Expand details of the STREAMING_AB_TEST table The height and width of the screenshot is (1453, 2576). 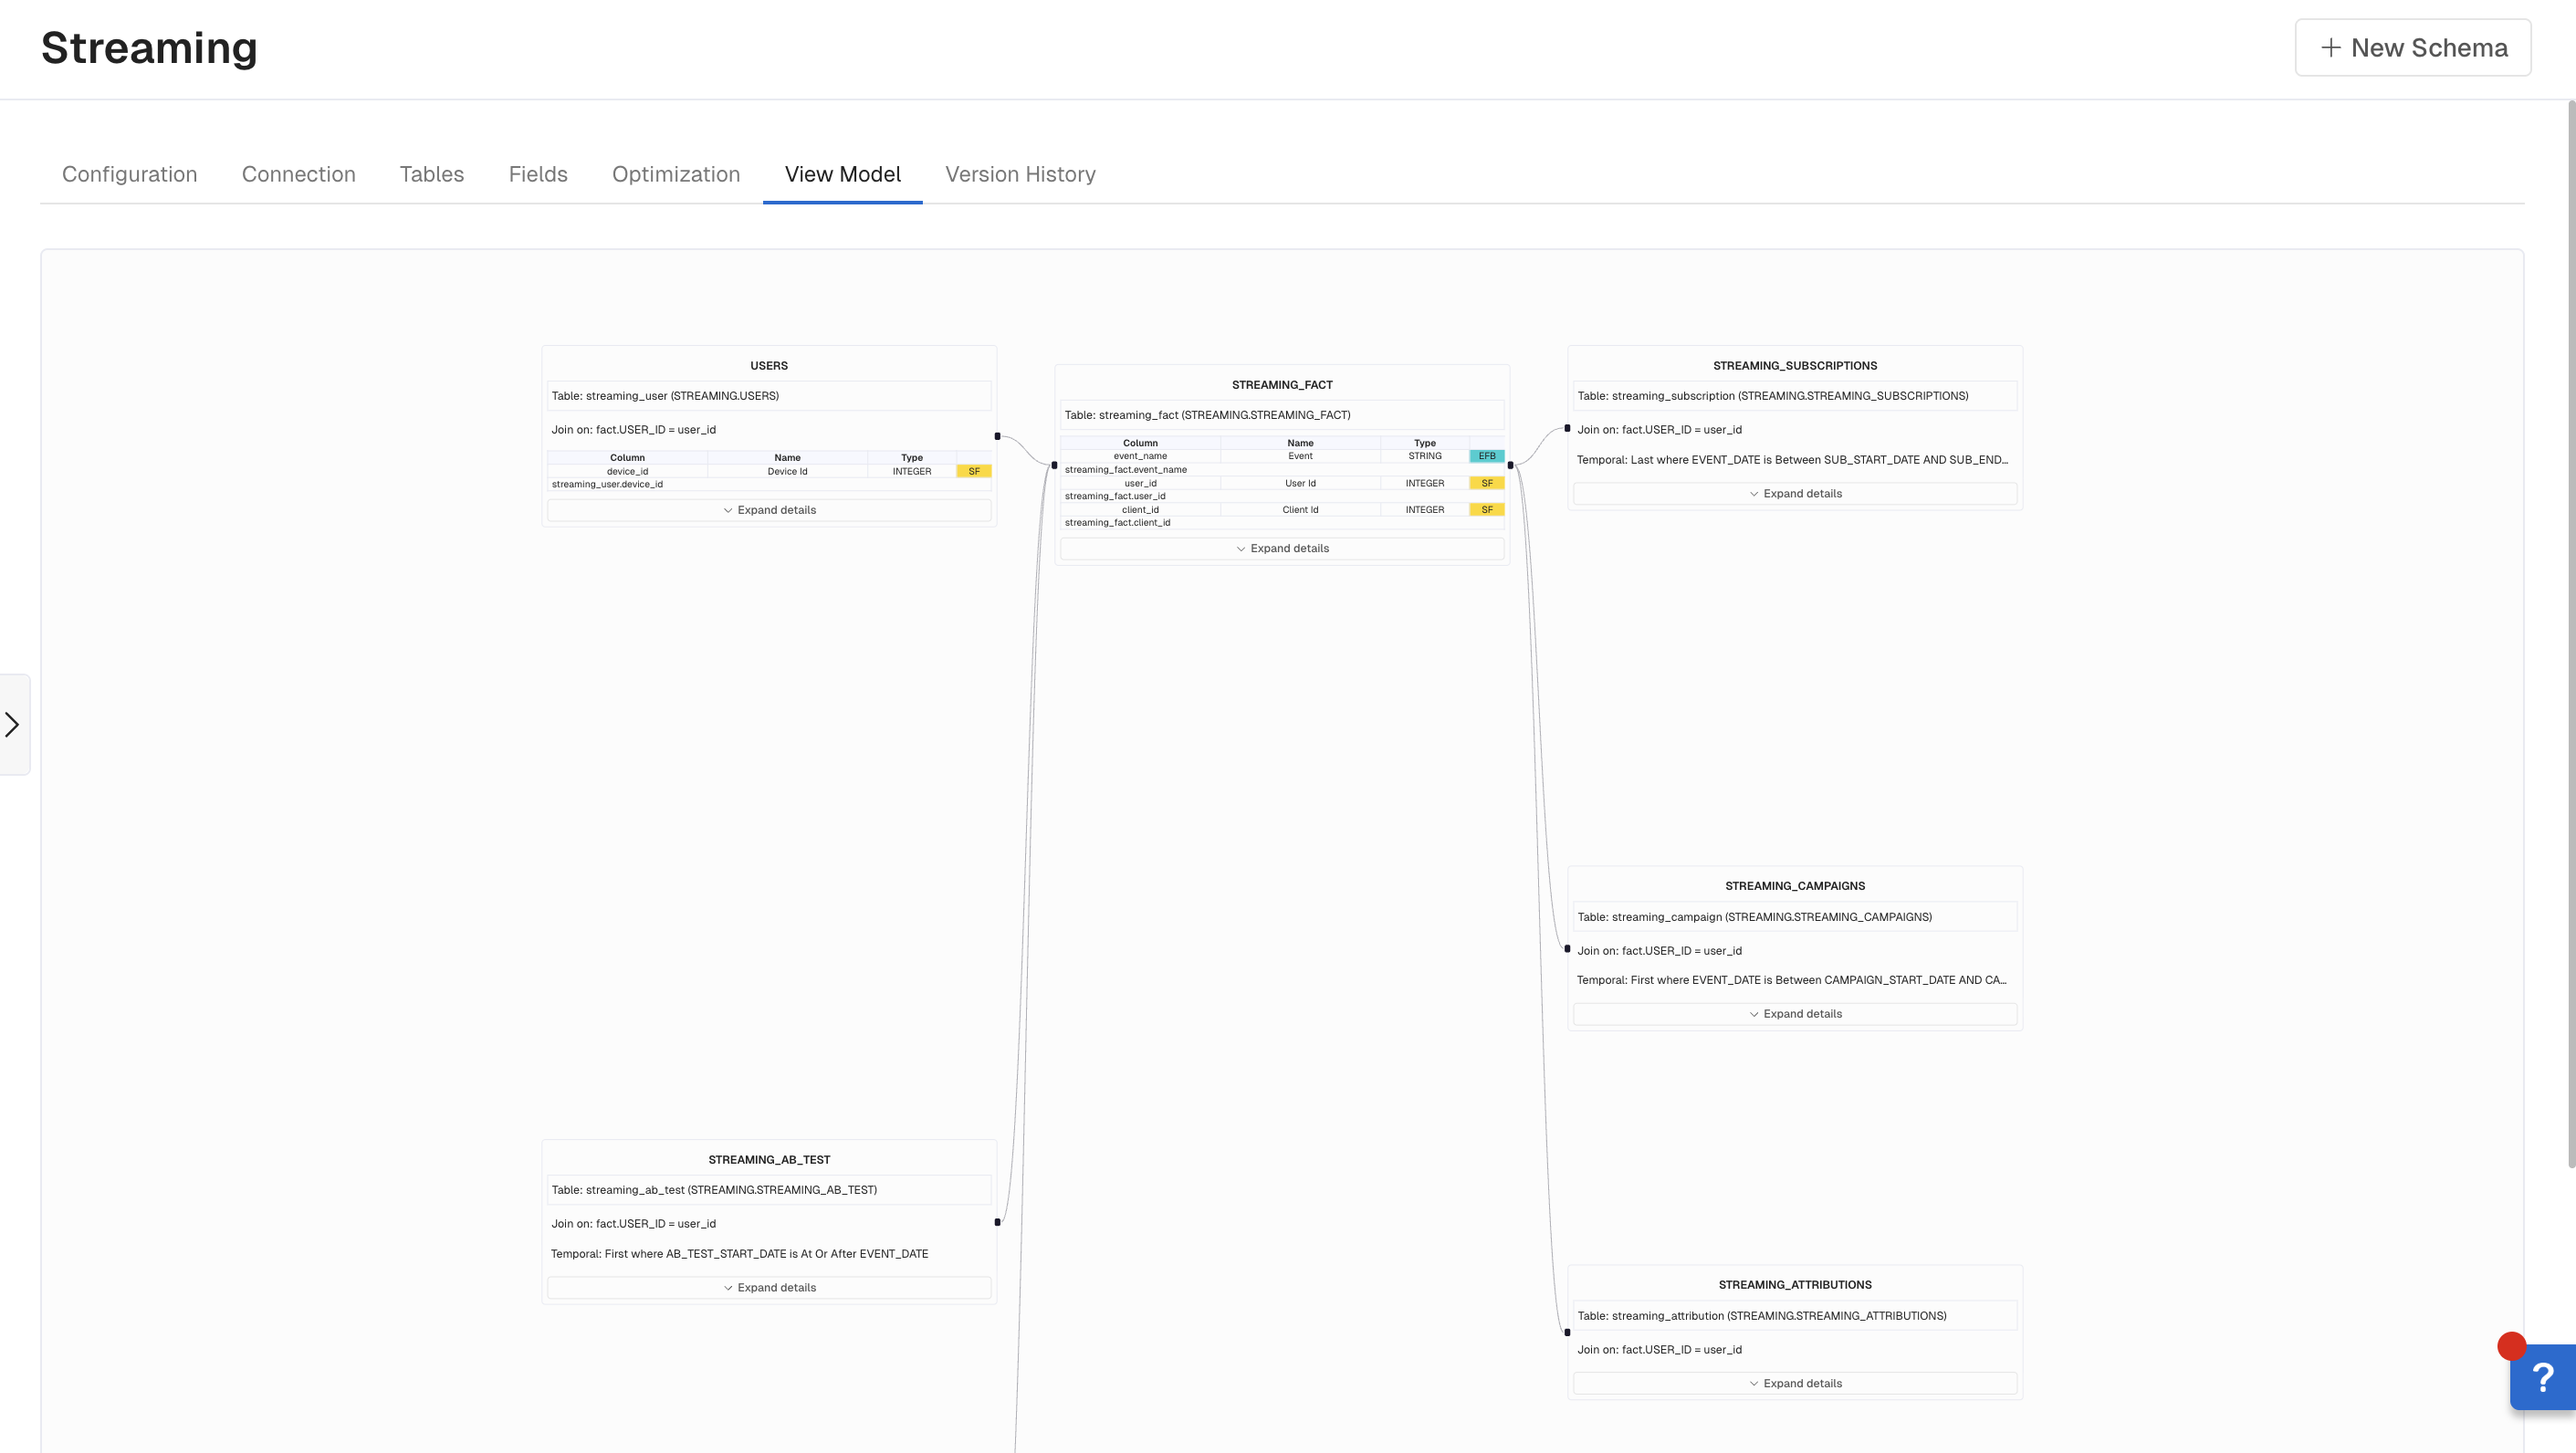769,1288
